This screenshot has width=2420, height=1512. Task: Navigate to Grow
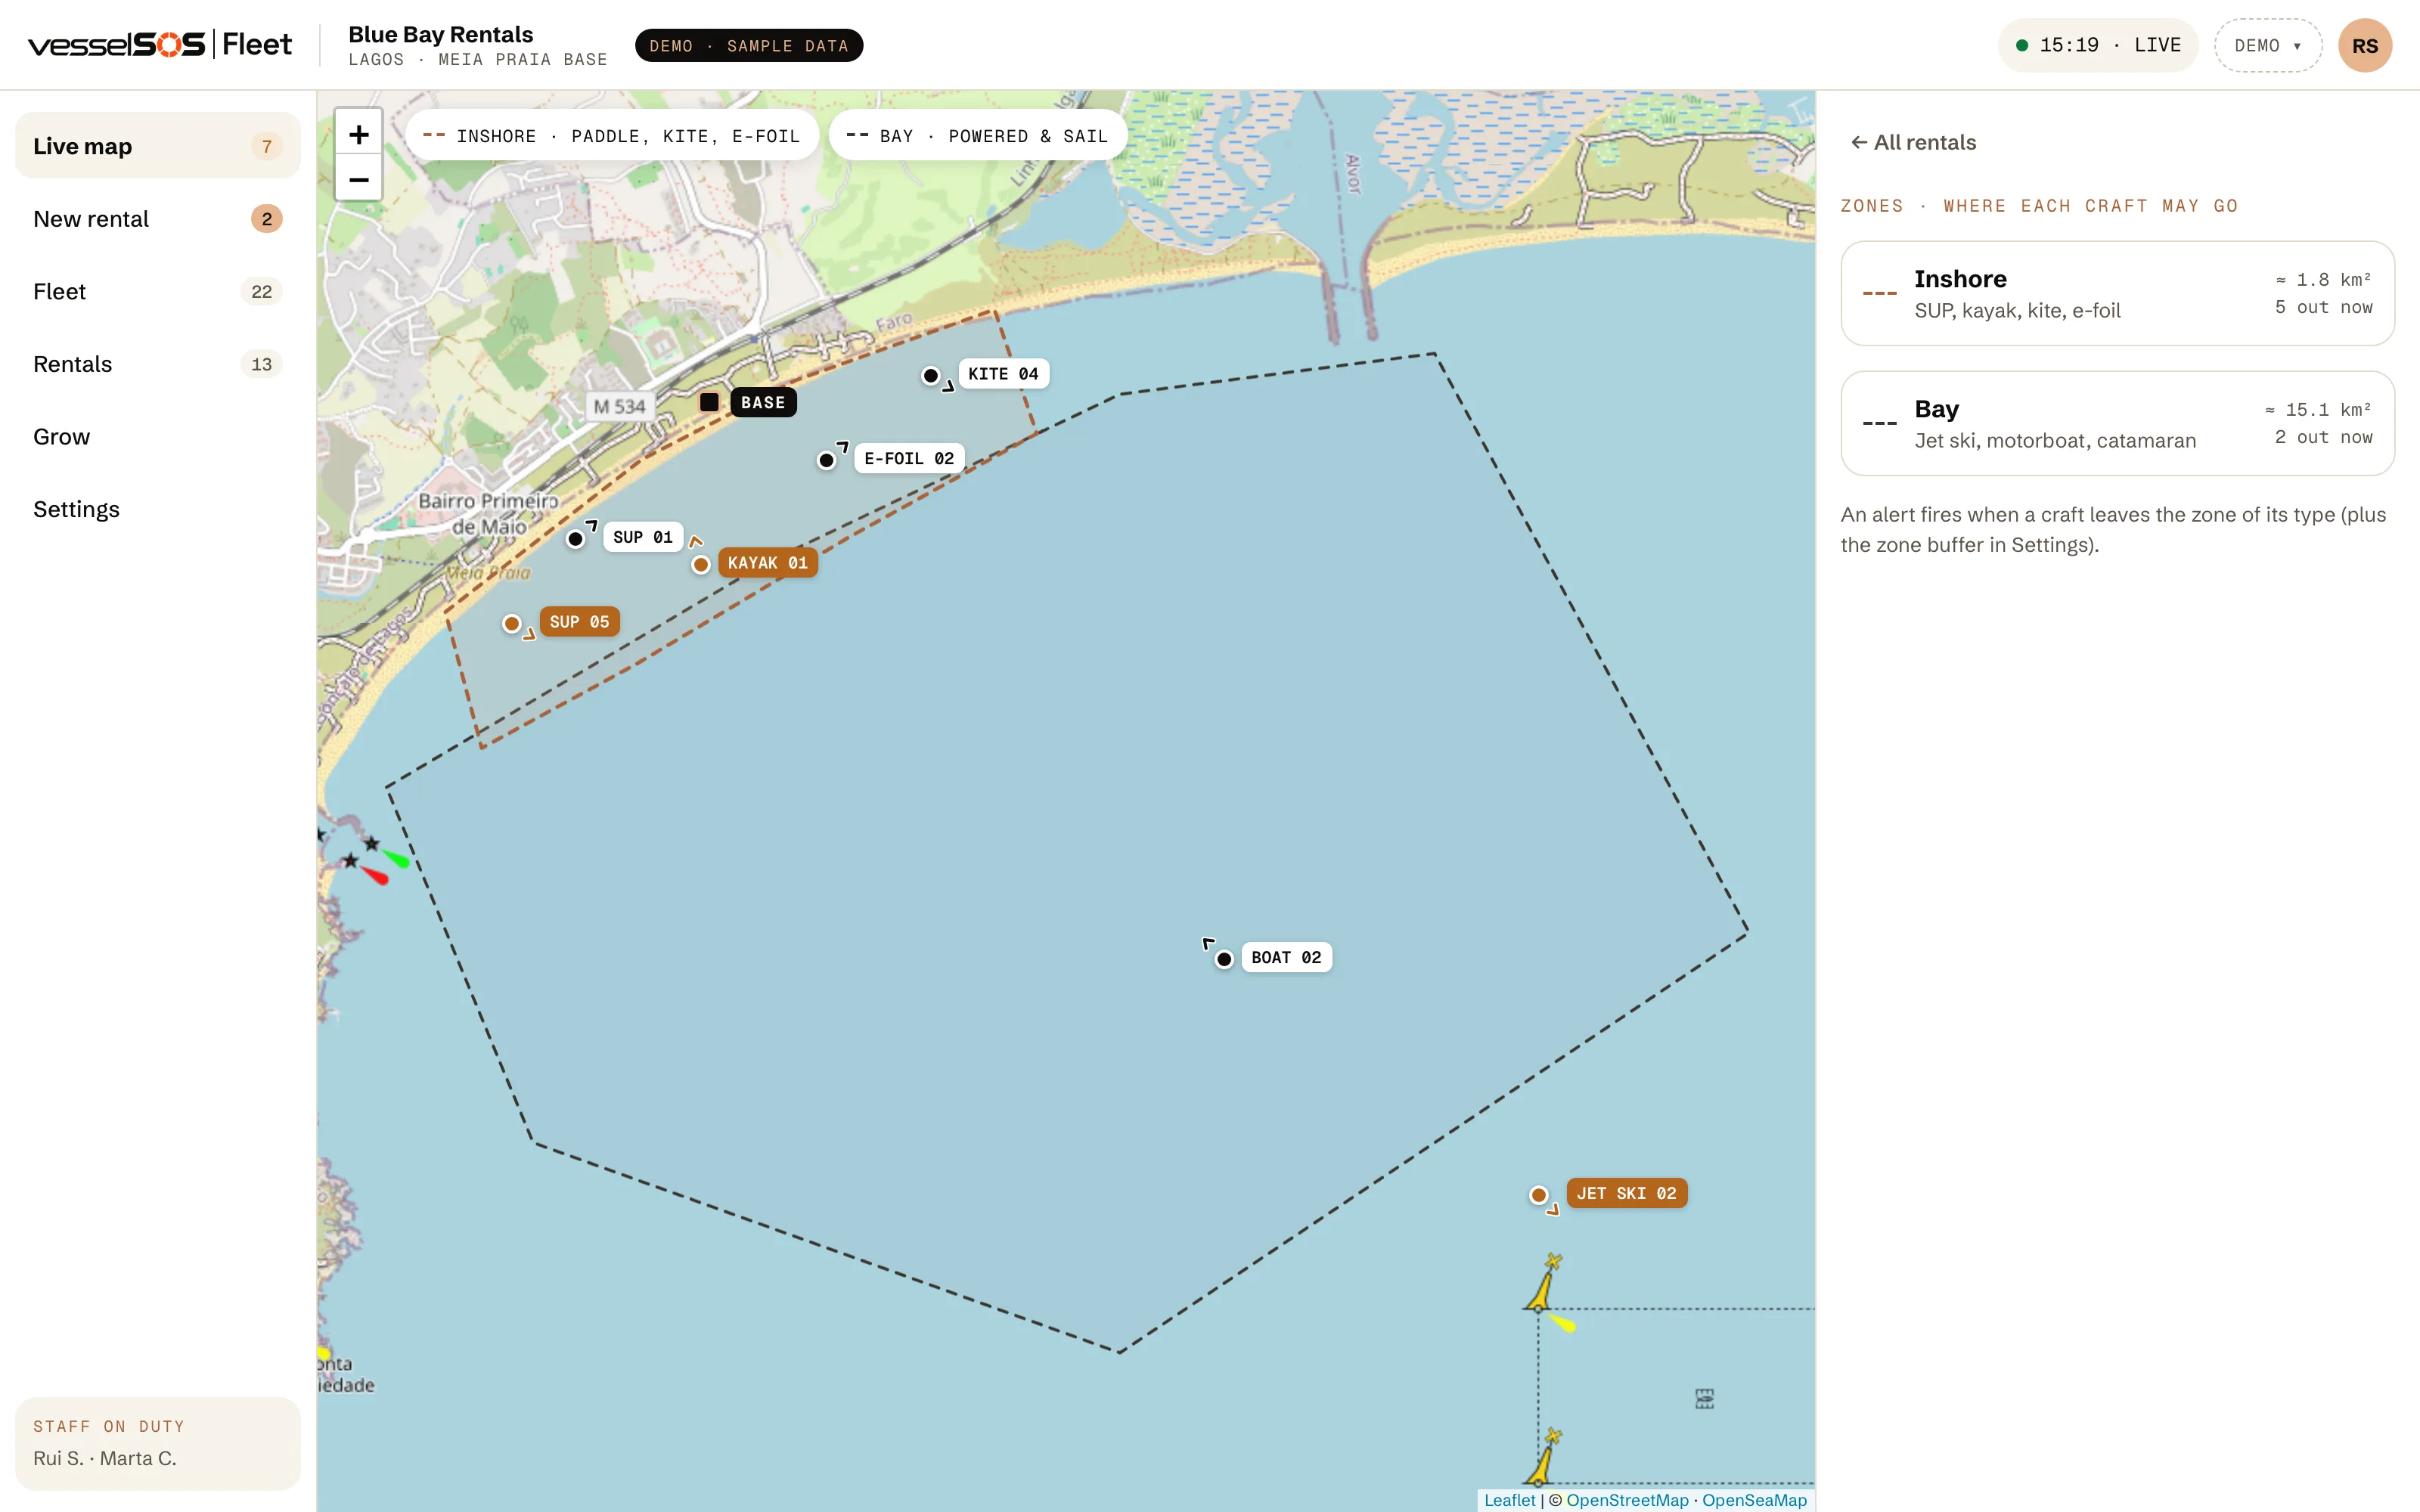158,437
